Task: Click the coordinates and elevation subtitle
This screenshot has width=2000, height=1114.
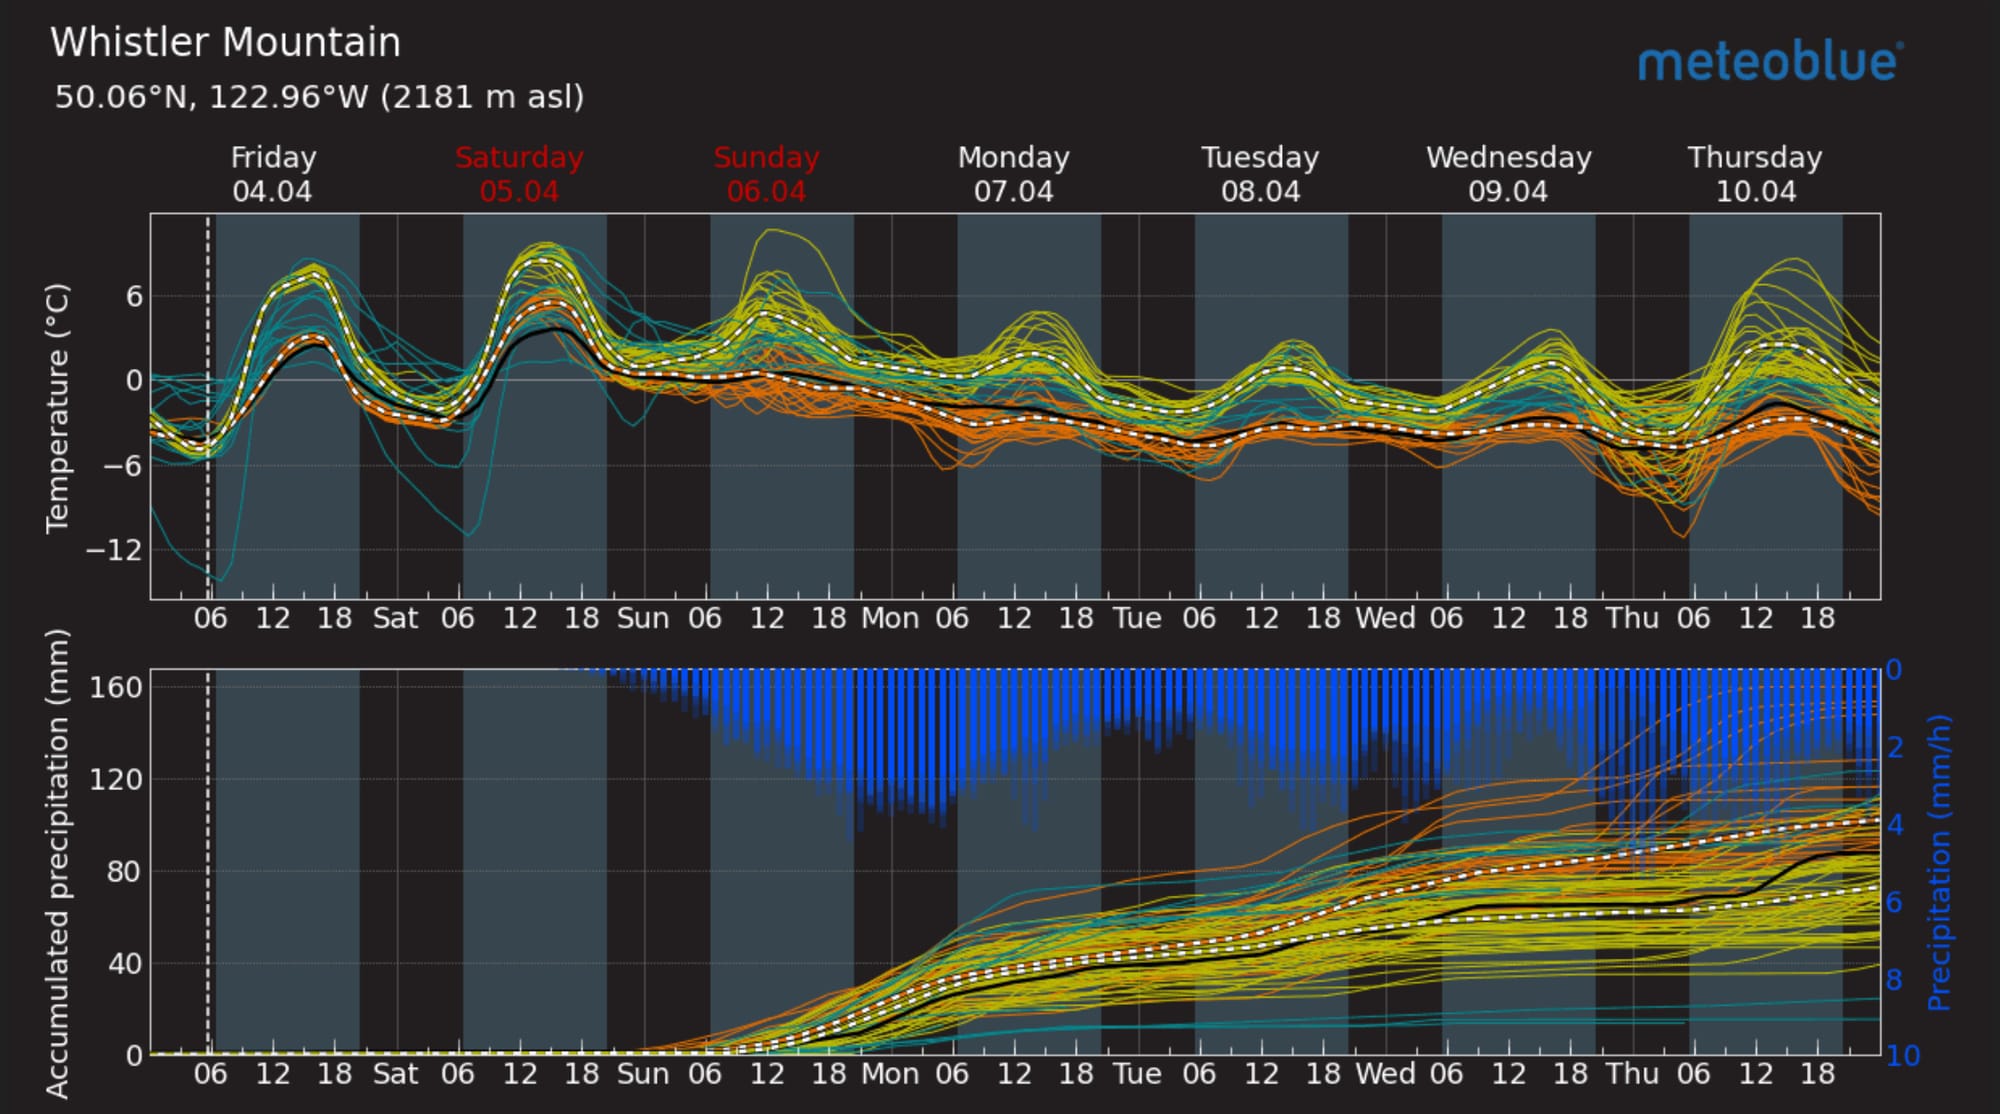Action: [x=319, y=97]
